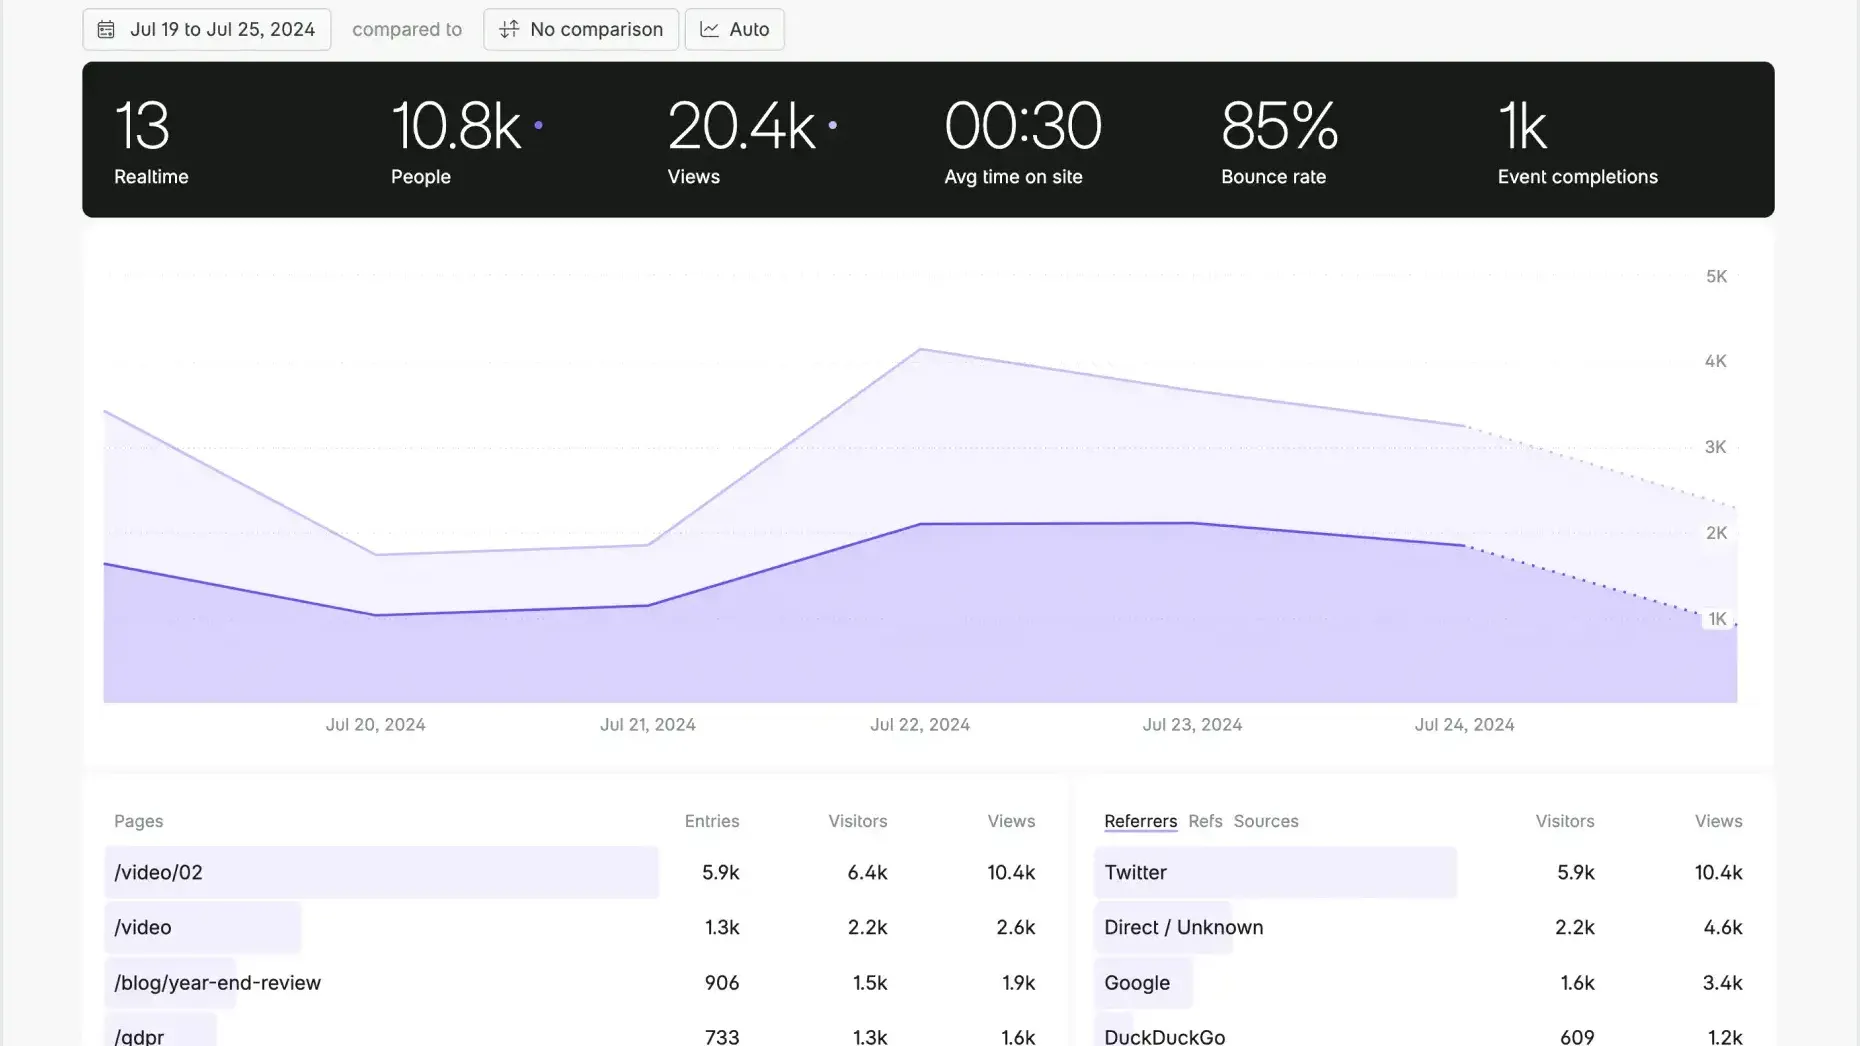
Task: Click the purple dot beside the Views metric
Action: click(831, 125)
